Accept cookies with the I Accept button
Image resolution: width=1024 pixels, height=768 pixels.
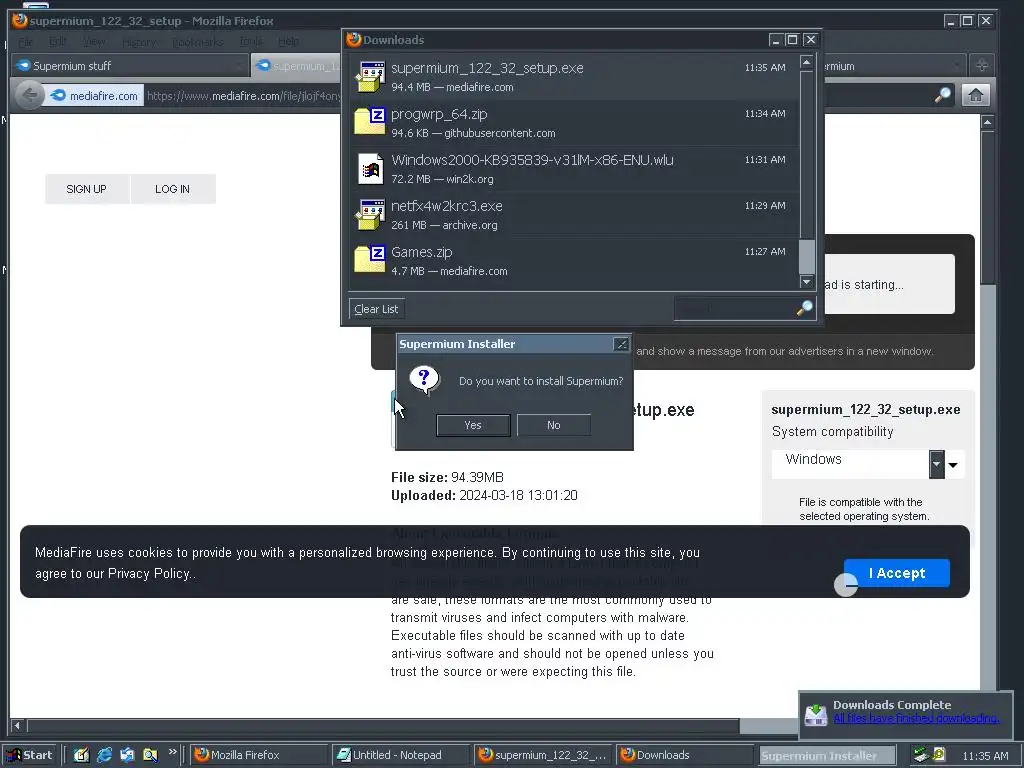coord(897,573)
